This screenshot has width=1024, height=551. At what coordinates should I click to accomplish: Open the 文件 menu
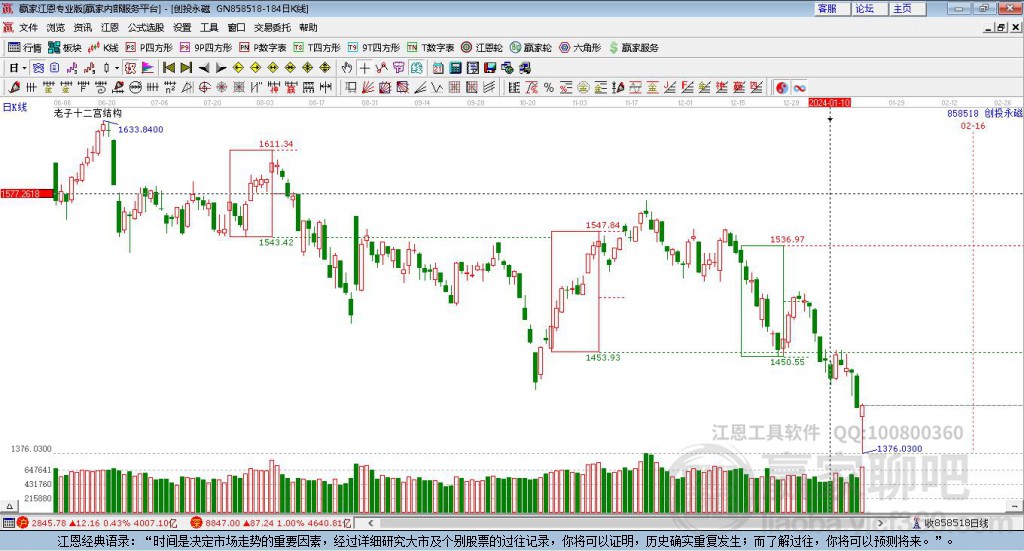pyautogui.click(x=29, y=27)
